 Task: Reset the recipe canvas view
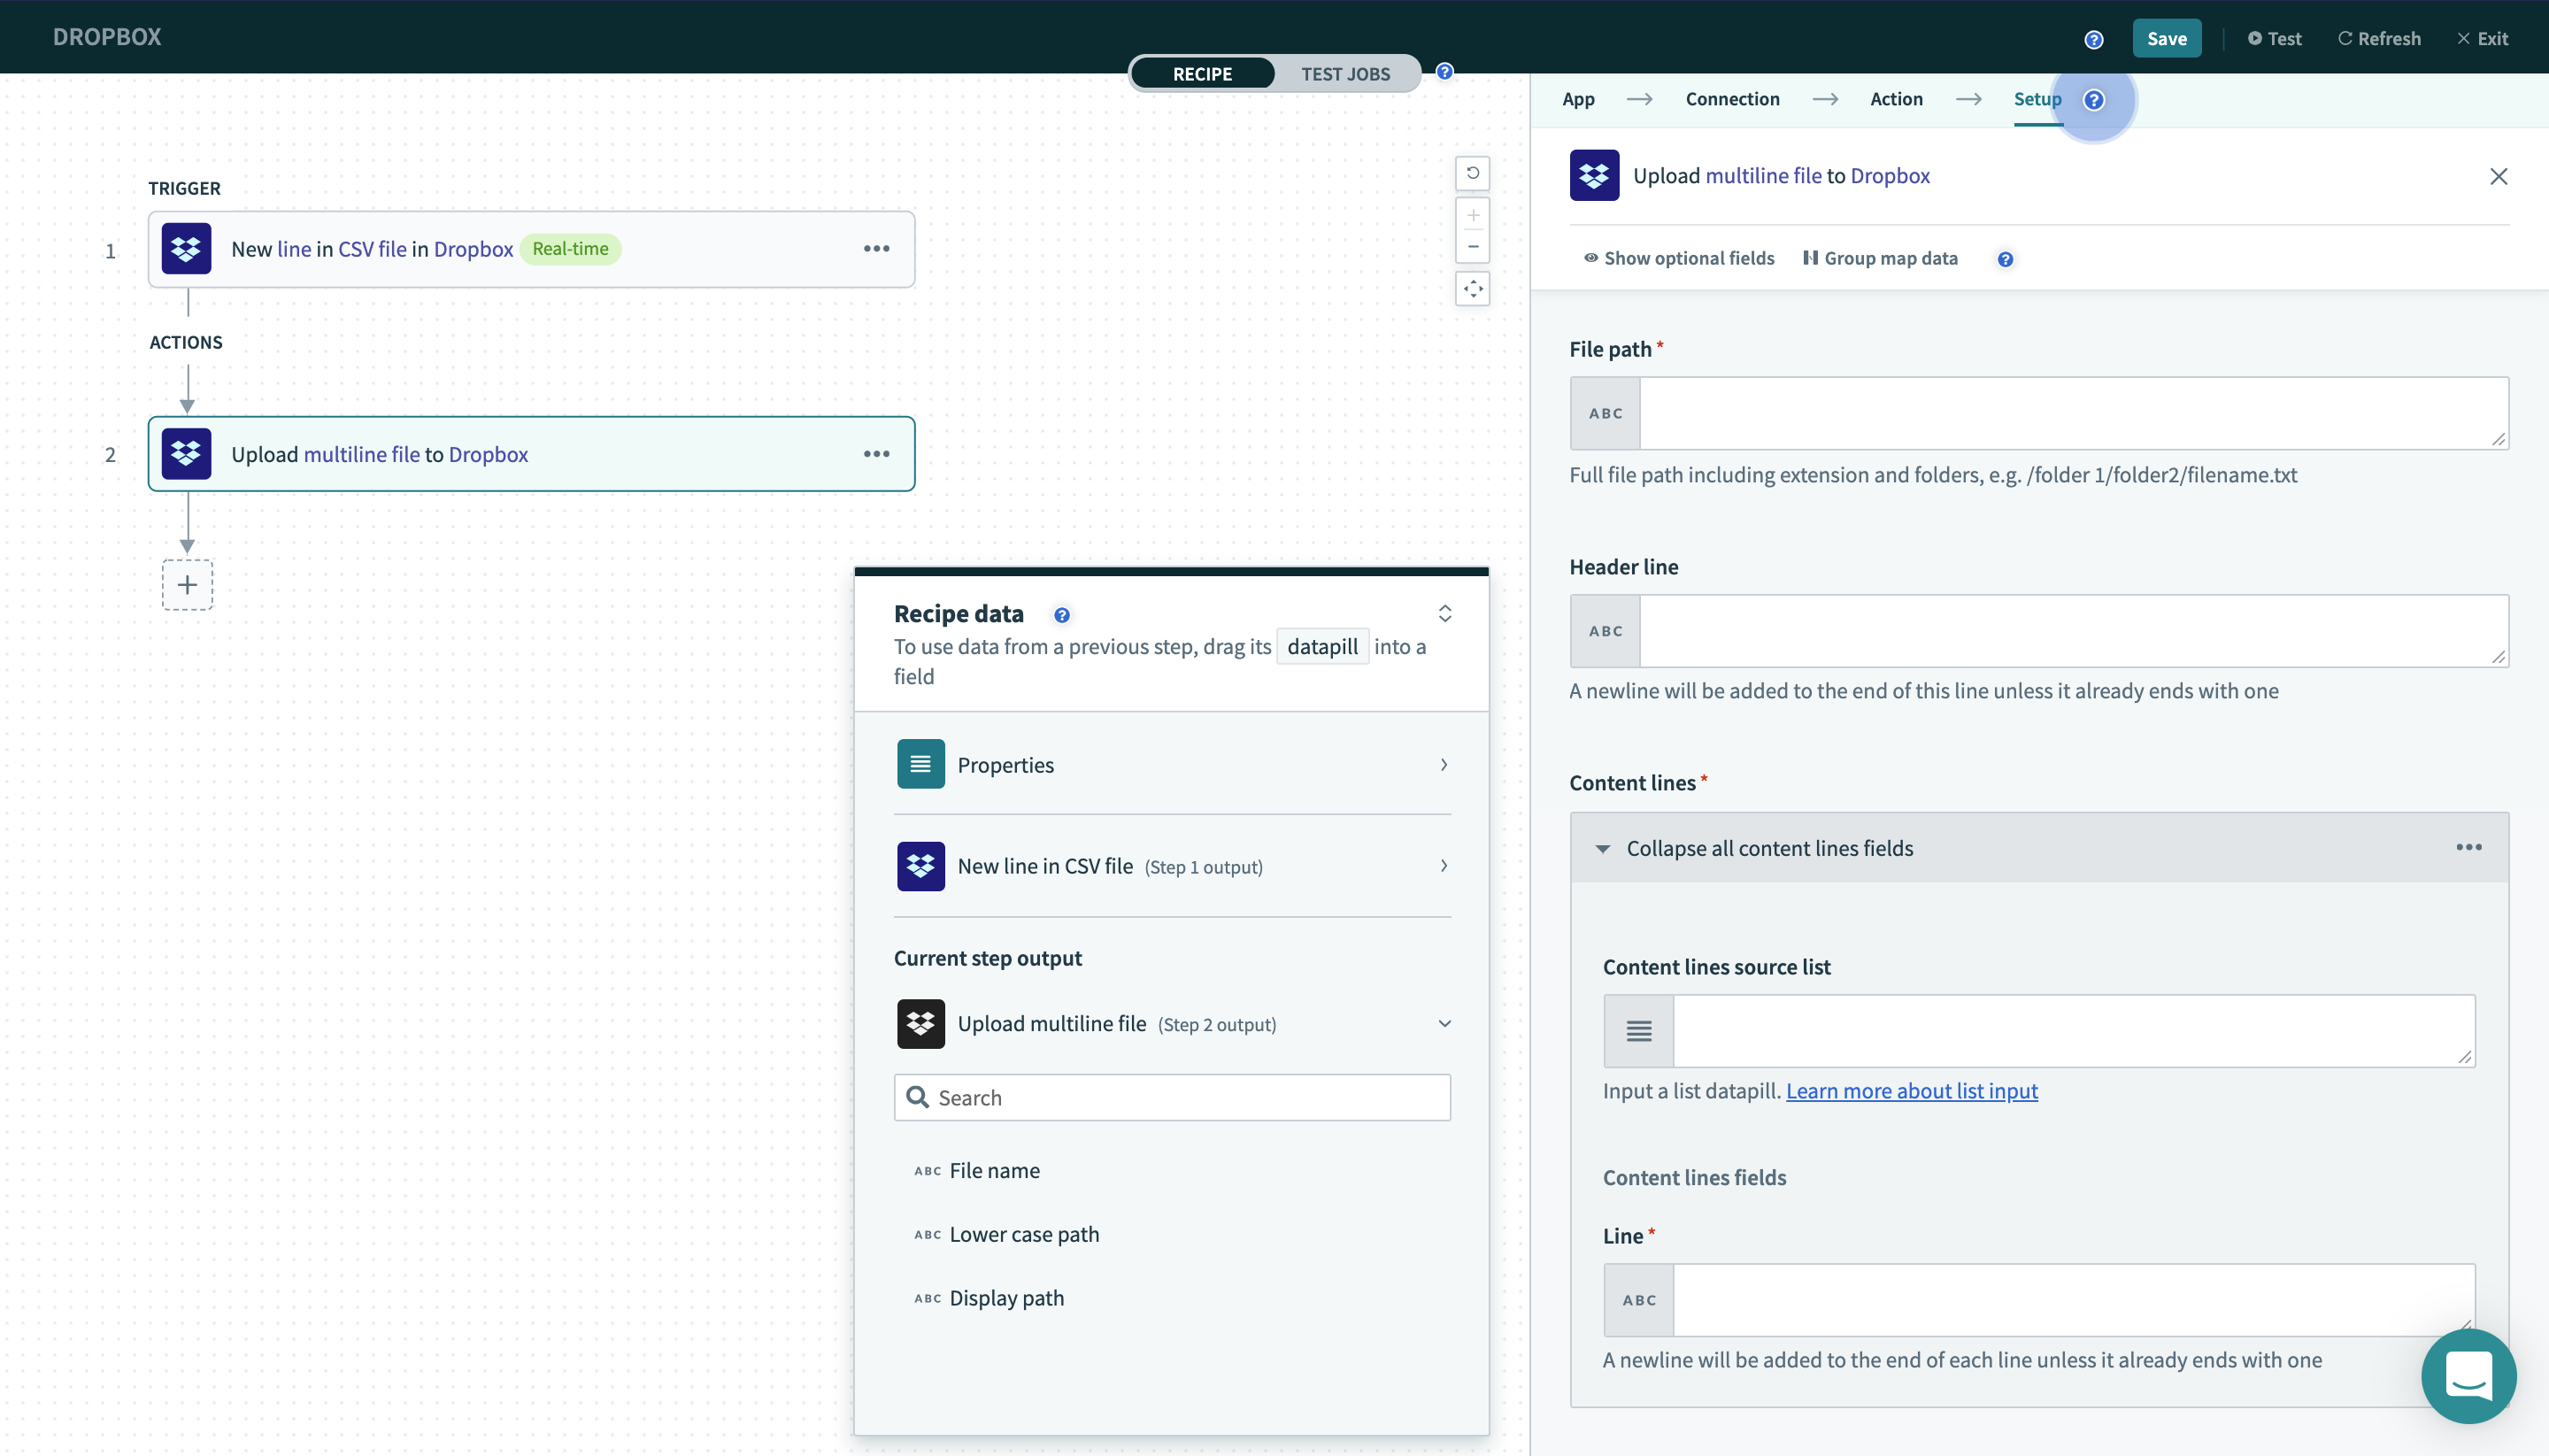pos(1472,172)
